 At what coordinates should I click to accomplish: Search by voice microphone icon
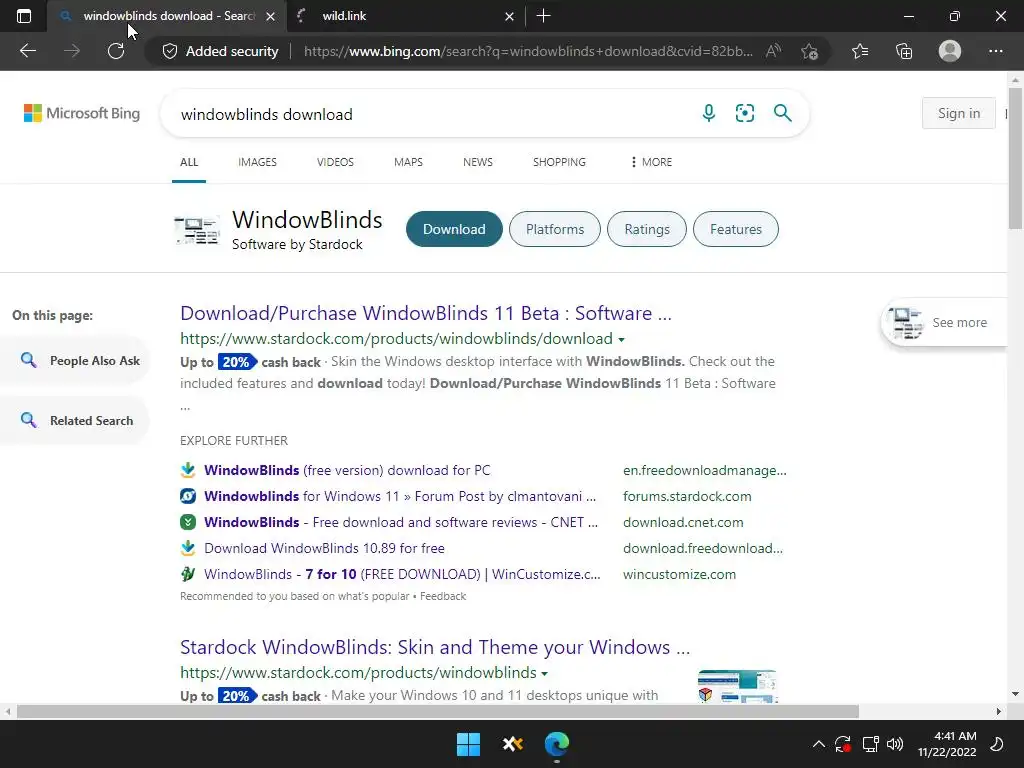pos(709,113)
